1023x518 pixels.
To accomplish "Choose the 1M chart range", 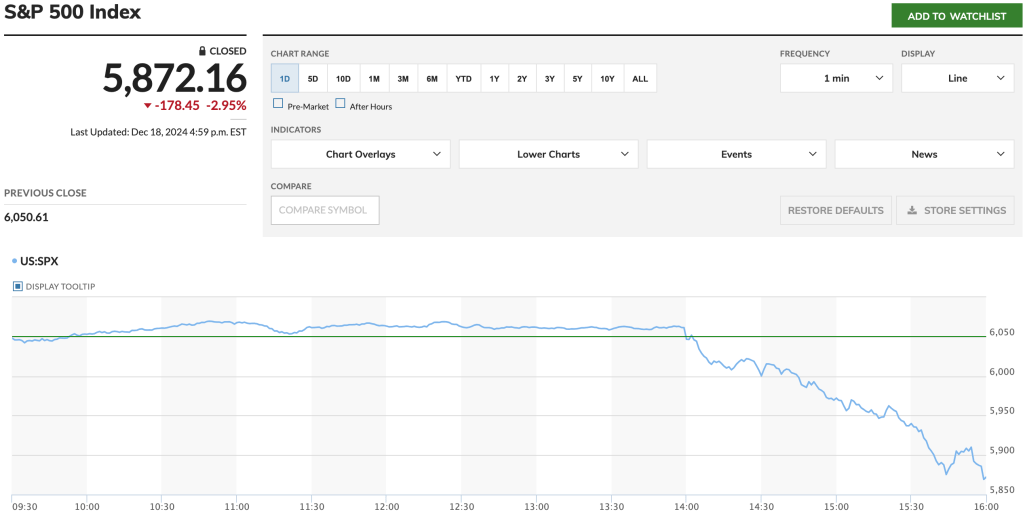I will pos(374,78).
